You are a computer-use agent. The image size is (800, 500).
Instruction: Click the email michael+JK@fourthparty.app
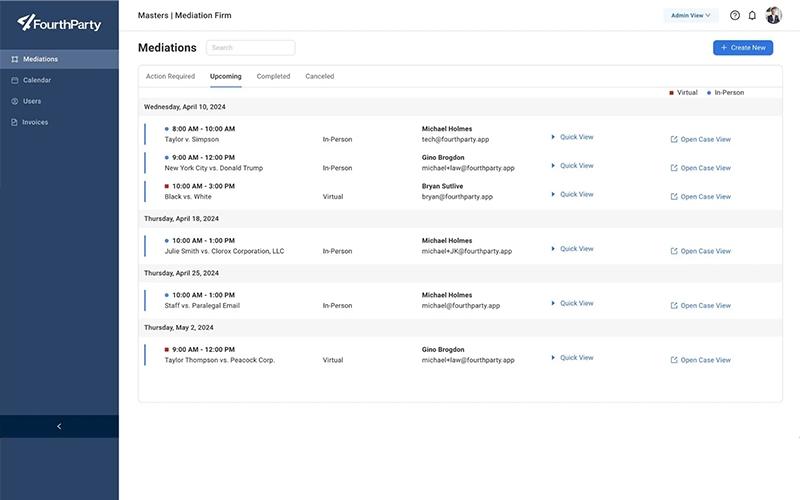467,251
